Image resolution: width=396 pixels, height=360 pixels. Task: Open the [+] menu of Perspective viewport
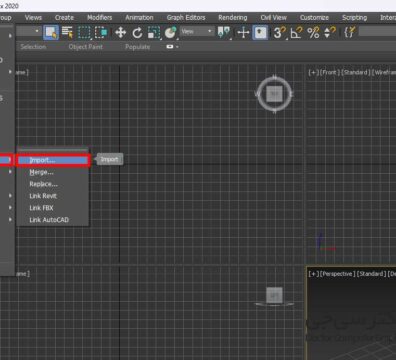313,274
